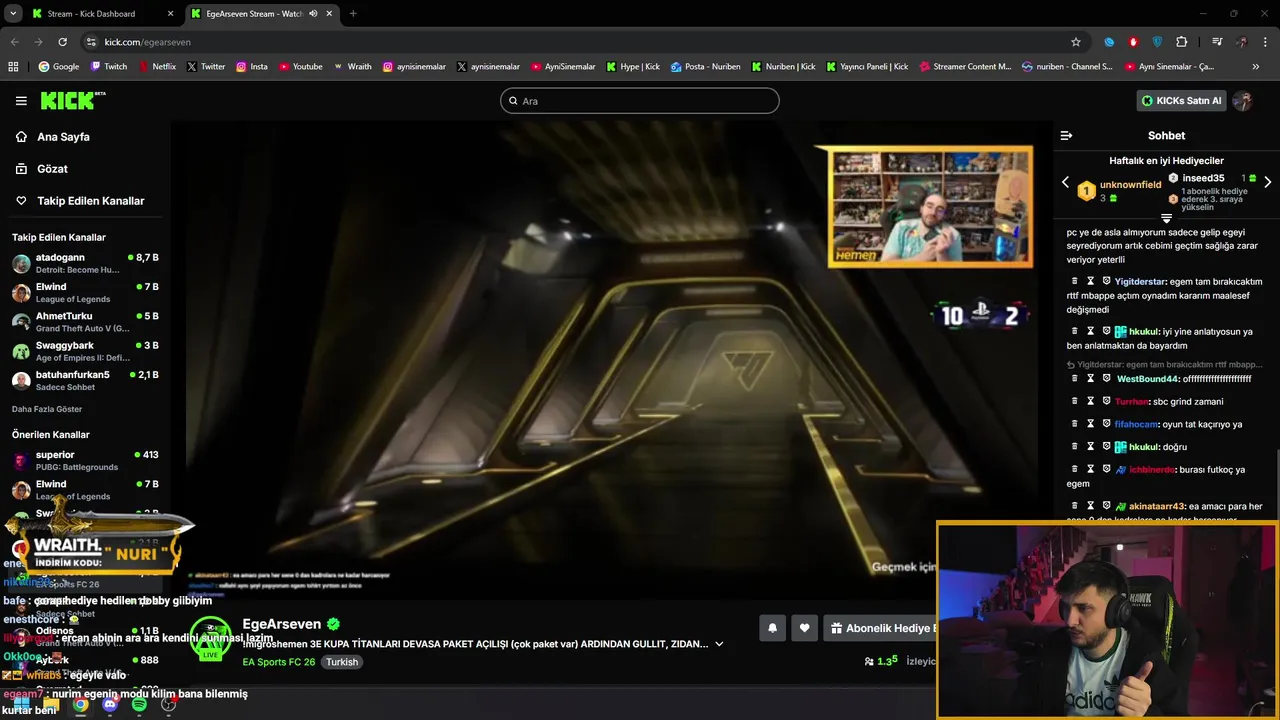Viewport: 1280px width, 720px height.
Task: Show next top gifter
Action: 1267,183
